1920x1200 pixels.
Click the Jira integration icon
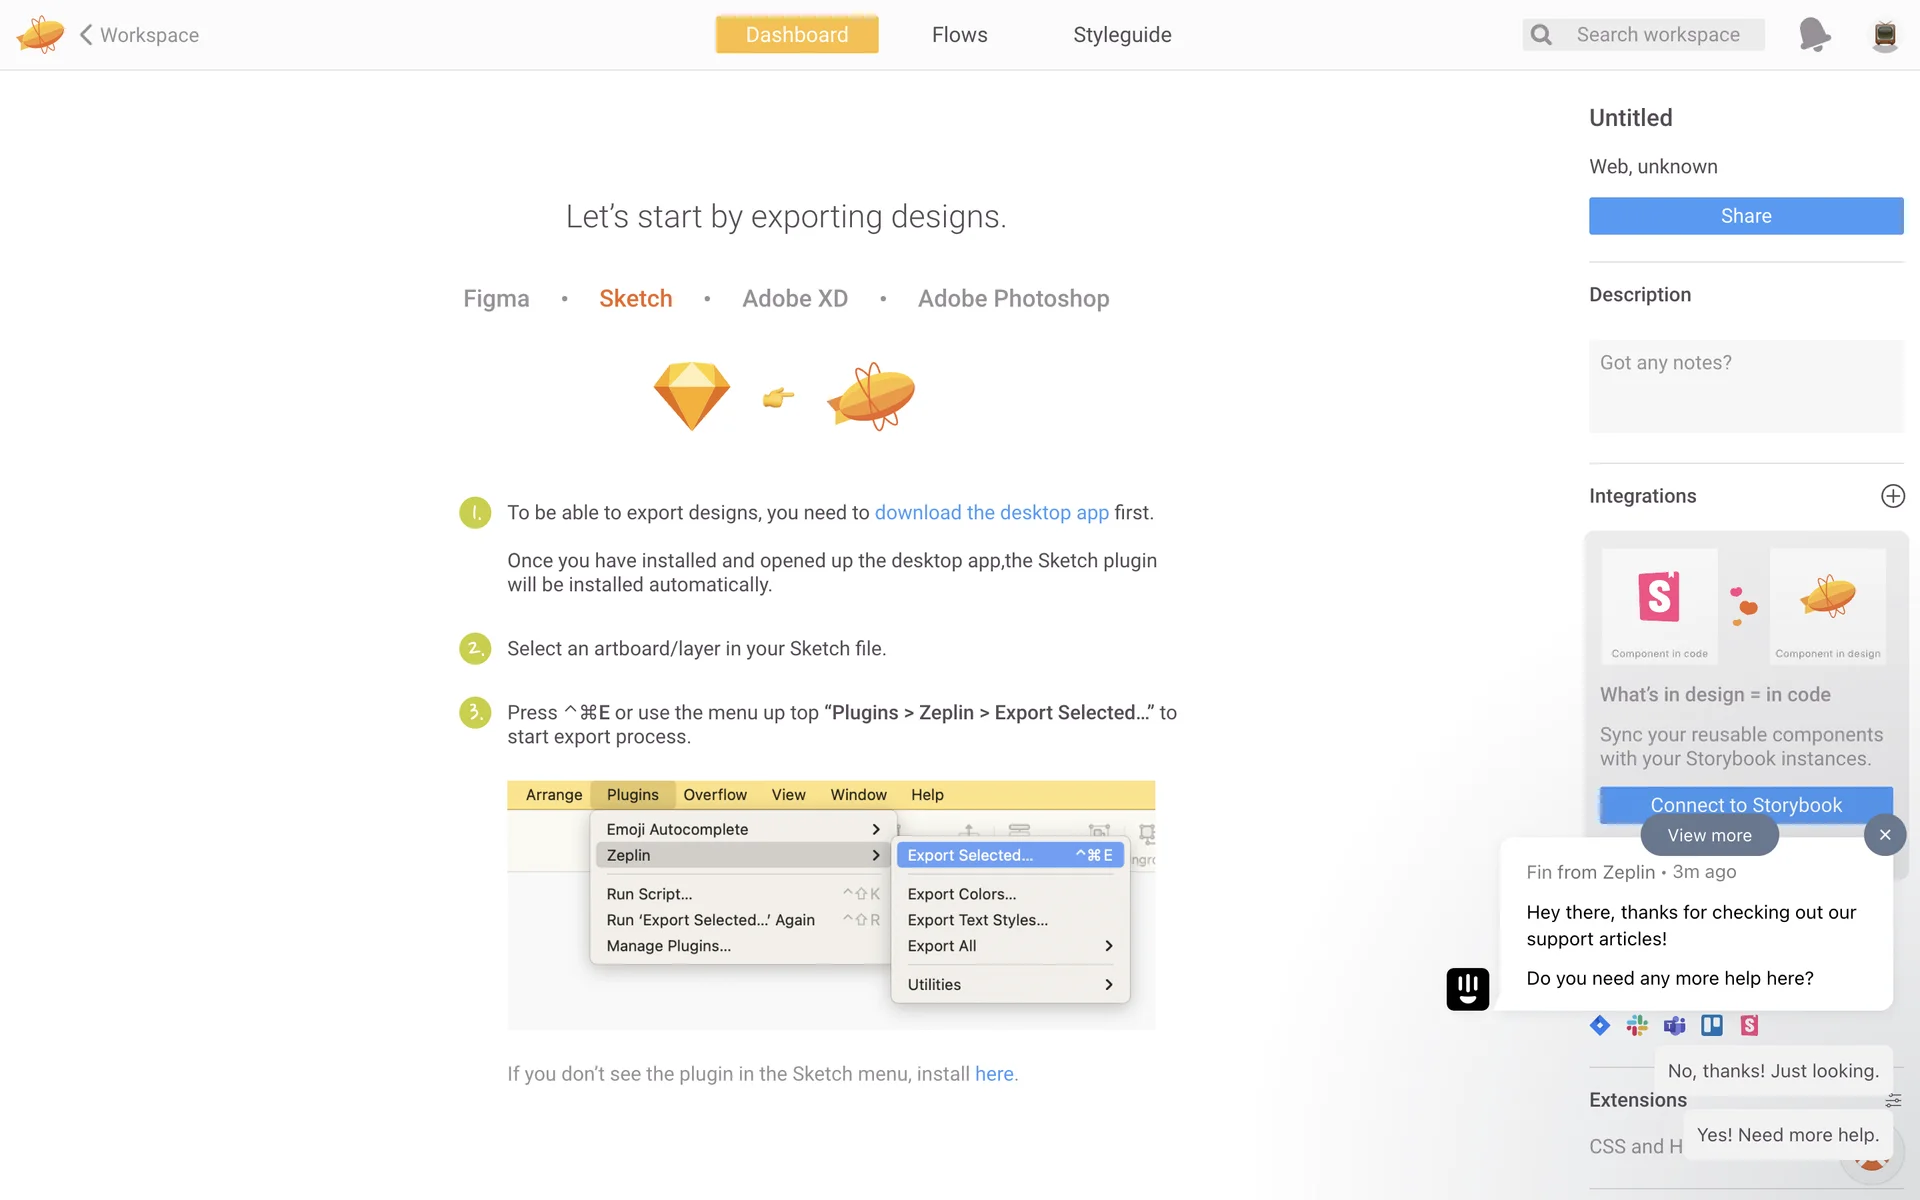pyautogui.click(x=1600, y=1025)
